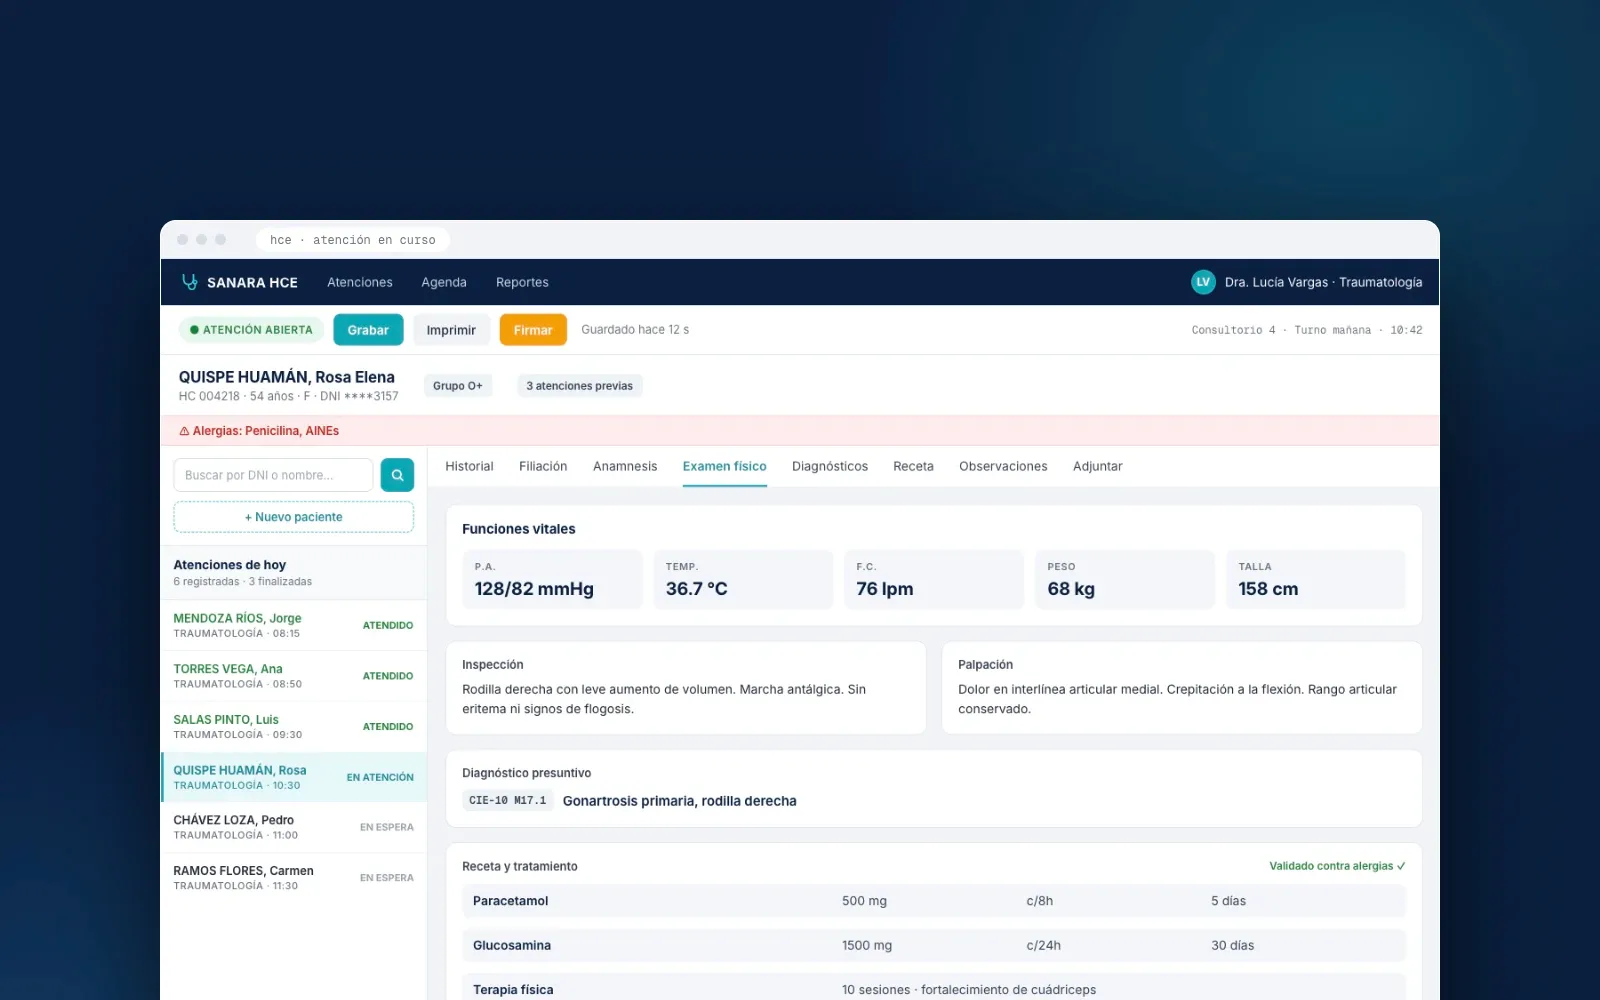Click the Validado contra alergias checkmark

coord(1401,866)
